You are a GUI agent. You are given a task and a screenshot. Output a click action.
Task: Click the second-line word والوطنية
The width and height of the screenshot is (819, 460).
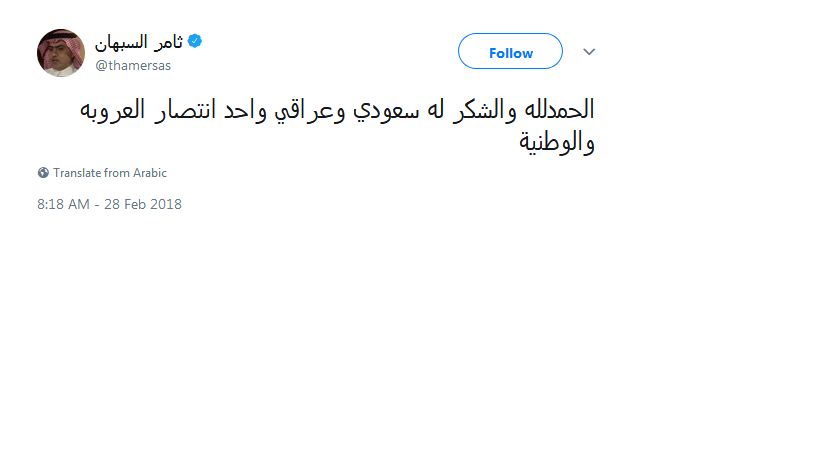click(x=557, y=142)
